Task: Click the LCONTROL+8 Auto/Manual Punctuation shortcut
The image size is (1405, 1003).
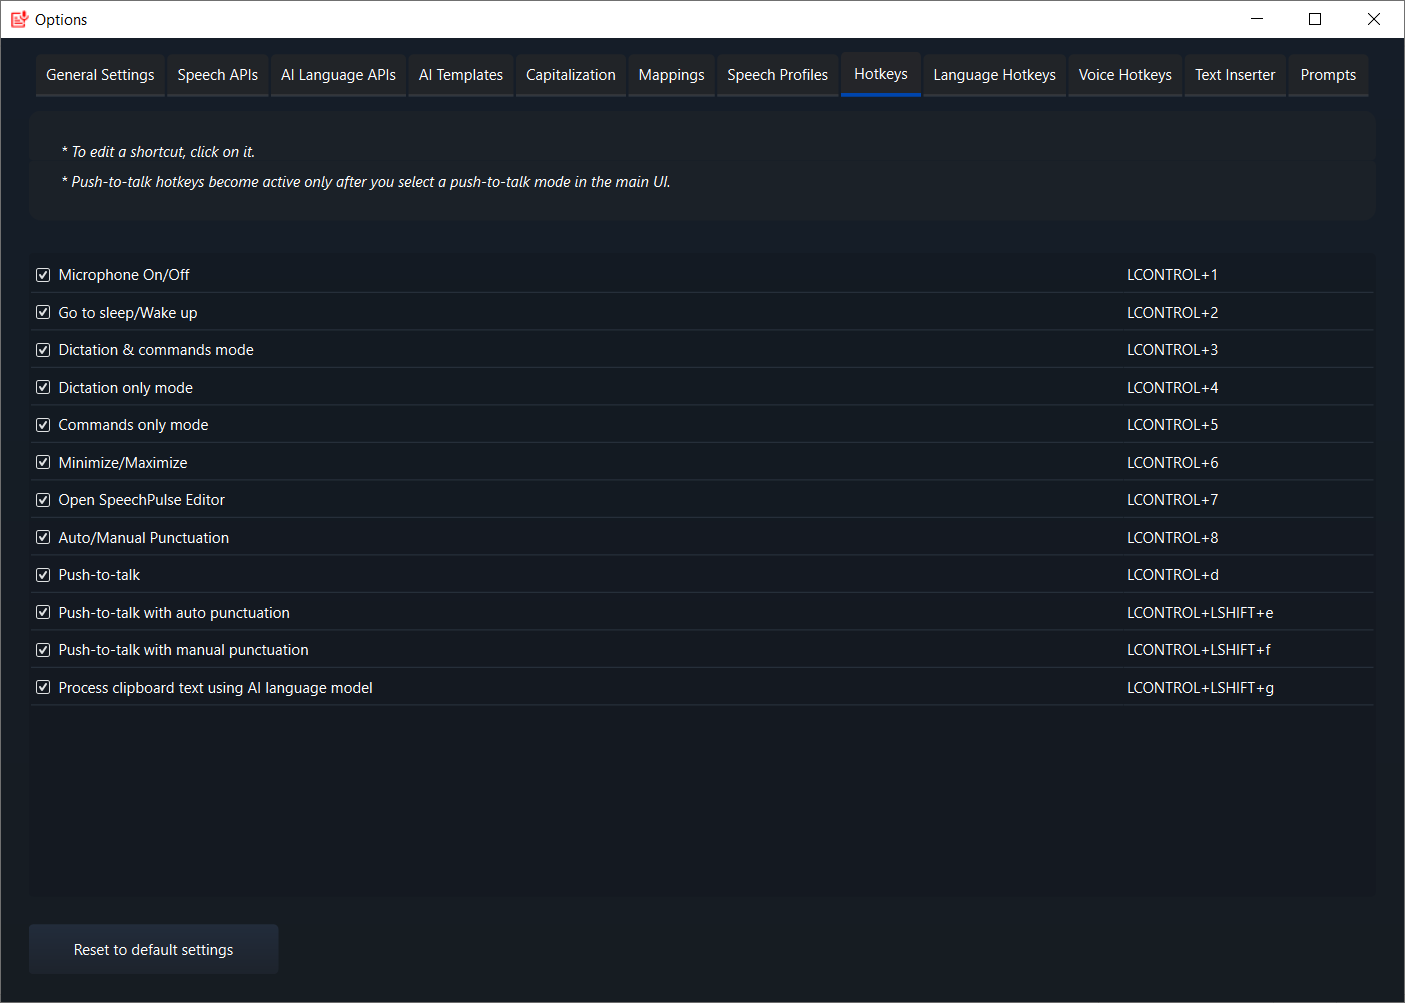Action: click(1172, 538)
